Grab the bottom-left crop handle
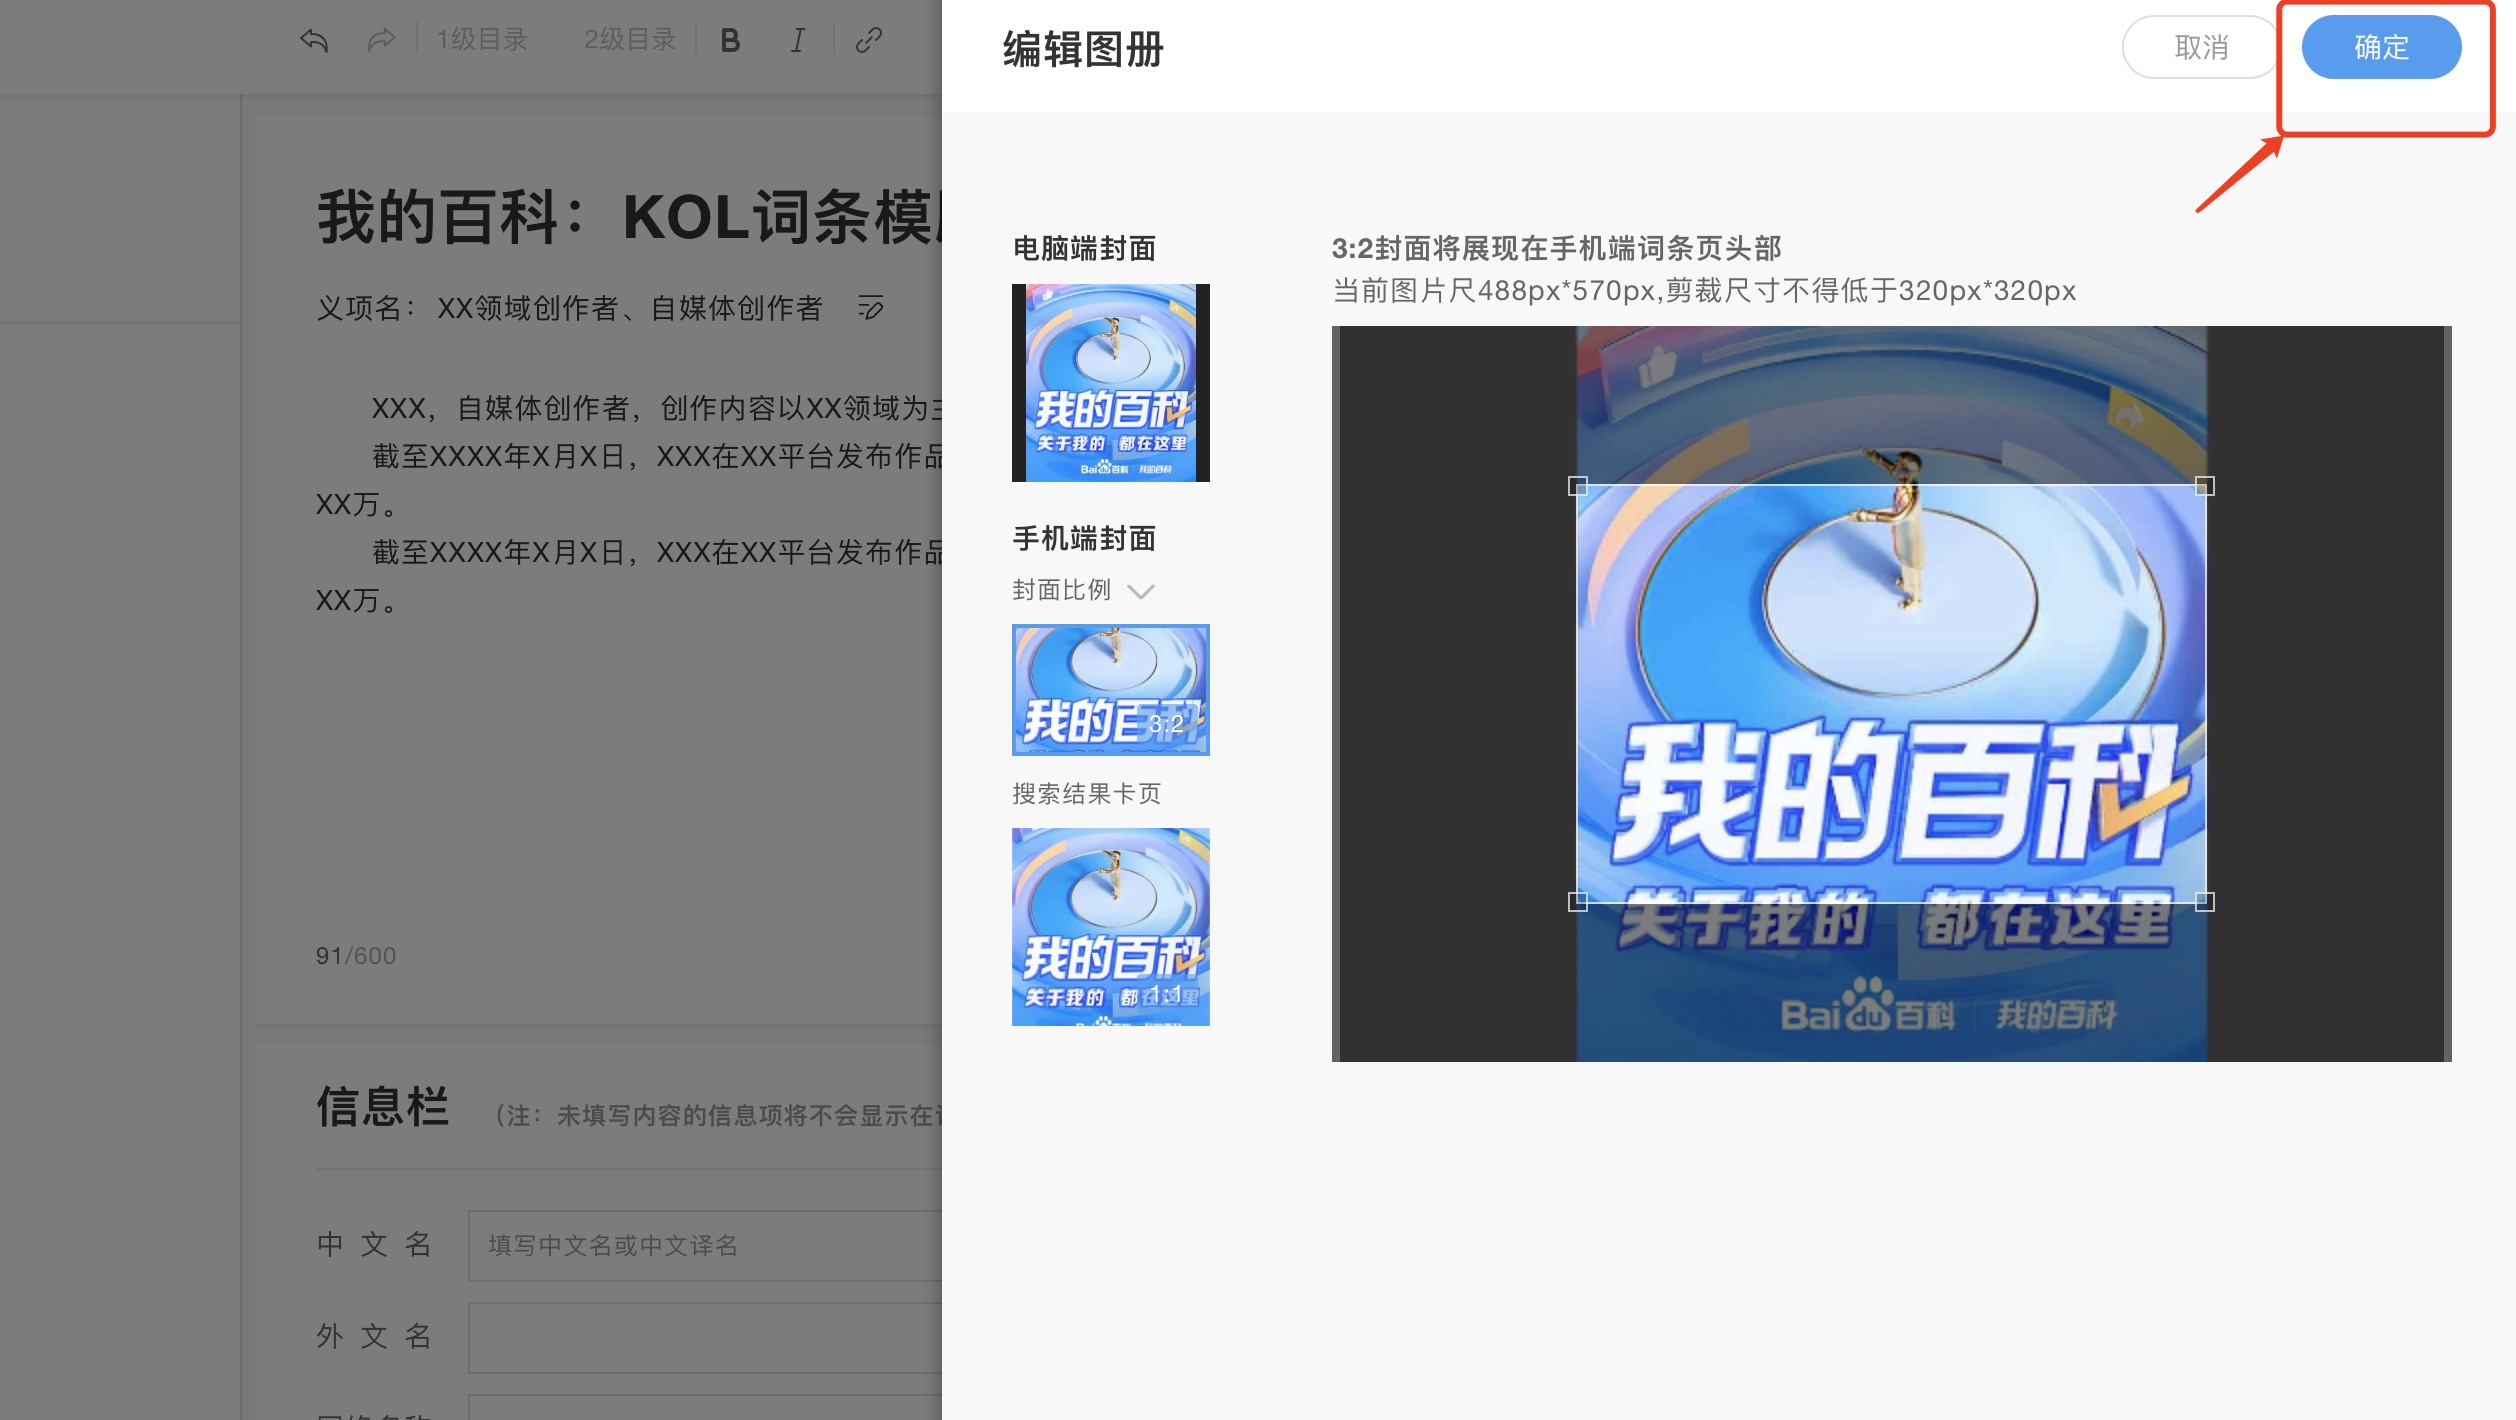This screenshot has width=2516, height=1420. [1578, 902]
